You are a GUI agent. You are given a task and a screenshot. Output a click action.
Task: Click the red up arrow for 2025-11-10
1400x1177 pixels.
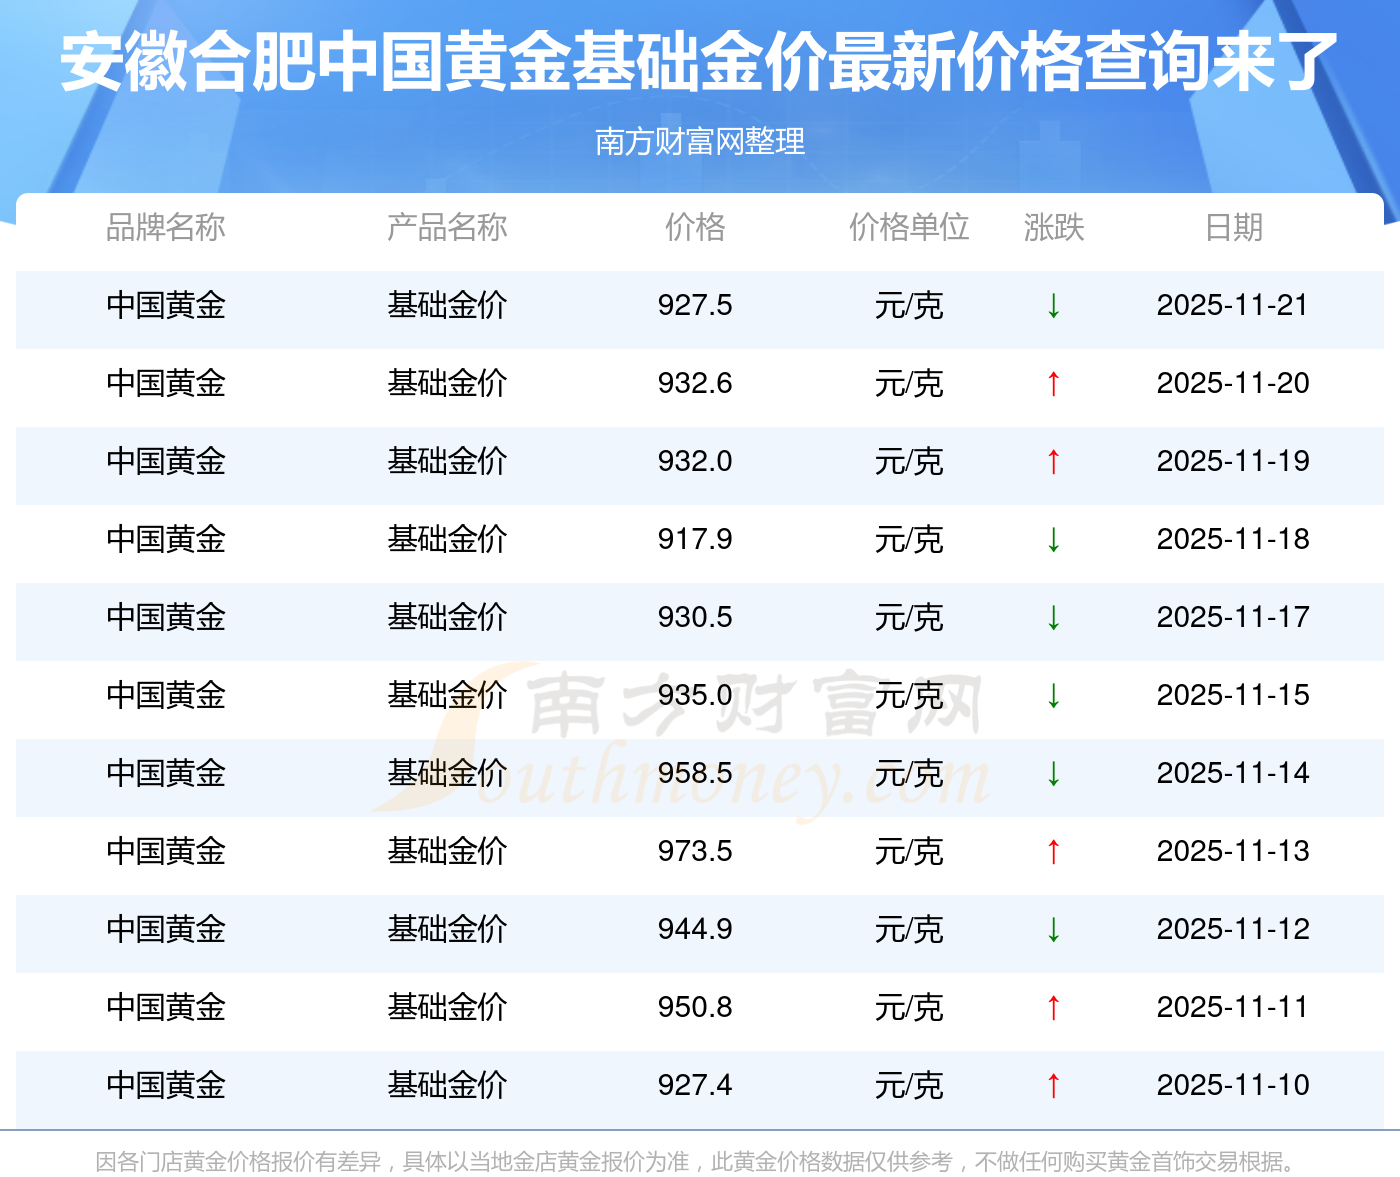pyautogui.click(x=1053, y=1085)
